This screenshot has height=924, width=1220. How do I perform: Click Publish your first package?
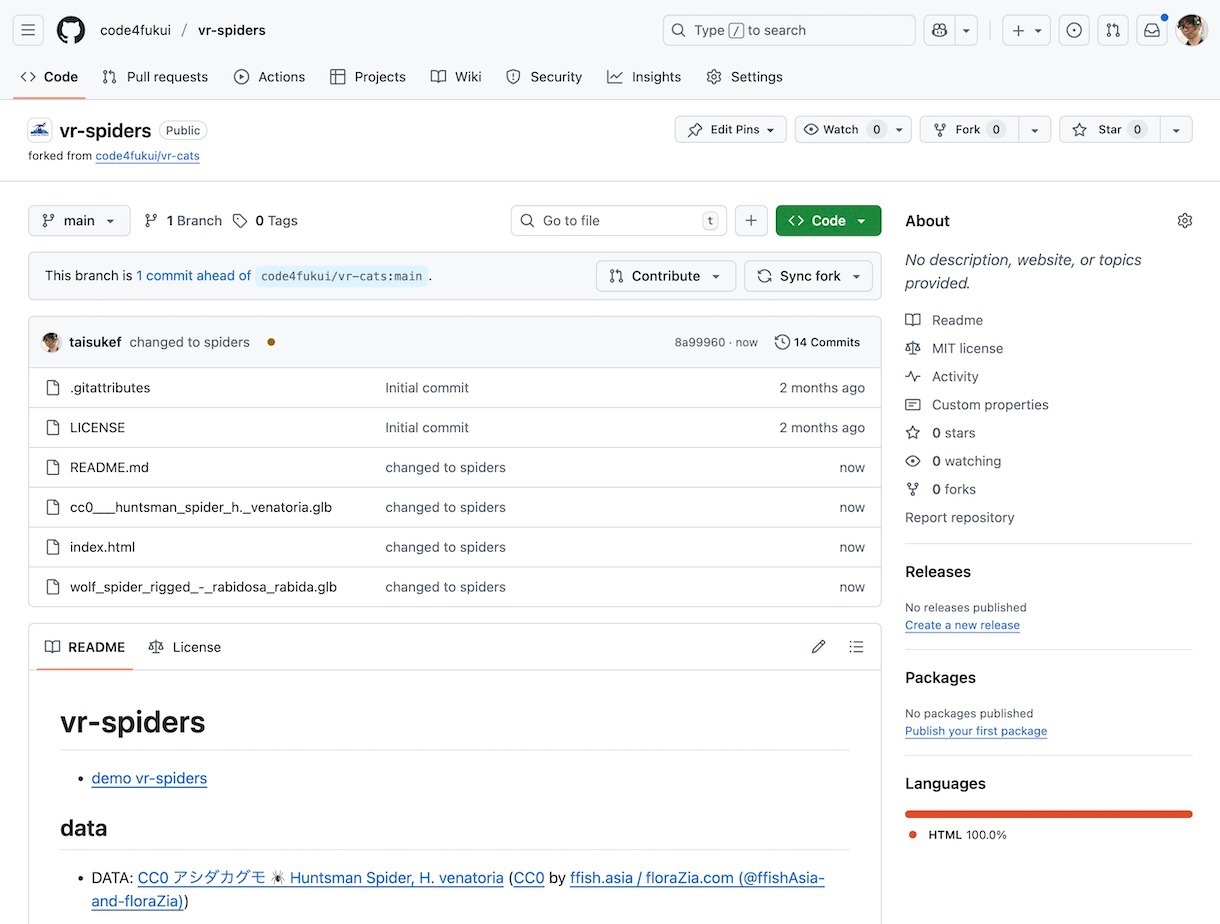tap(976, 731)
